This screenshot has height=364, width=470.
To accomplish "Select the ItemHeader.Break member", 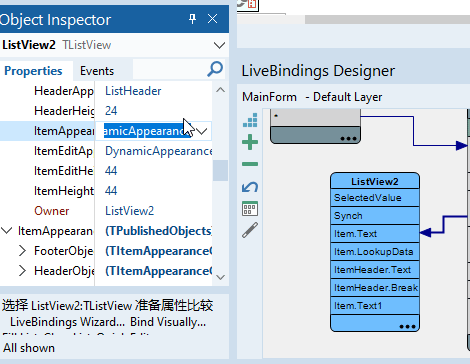I will click(375, 288).
